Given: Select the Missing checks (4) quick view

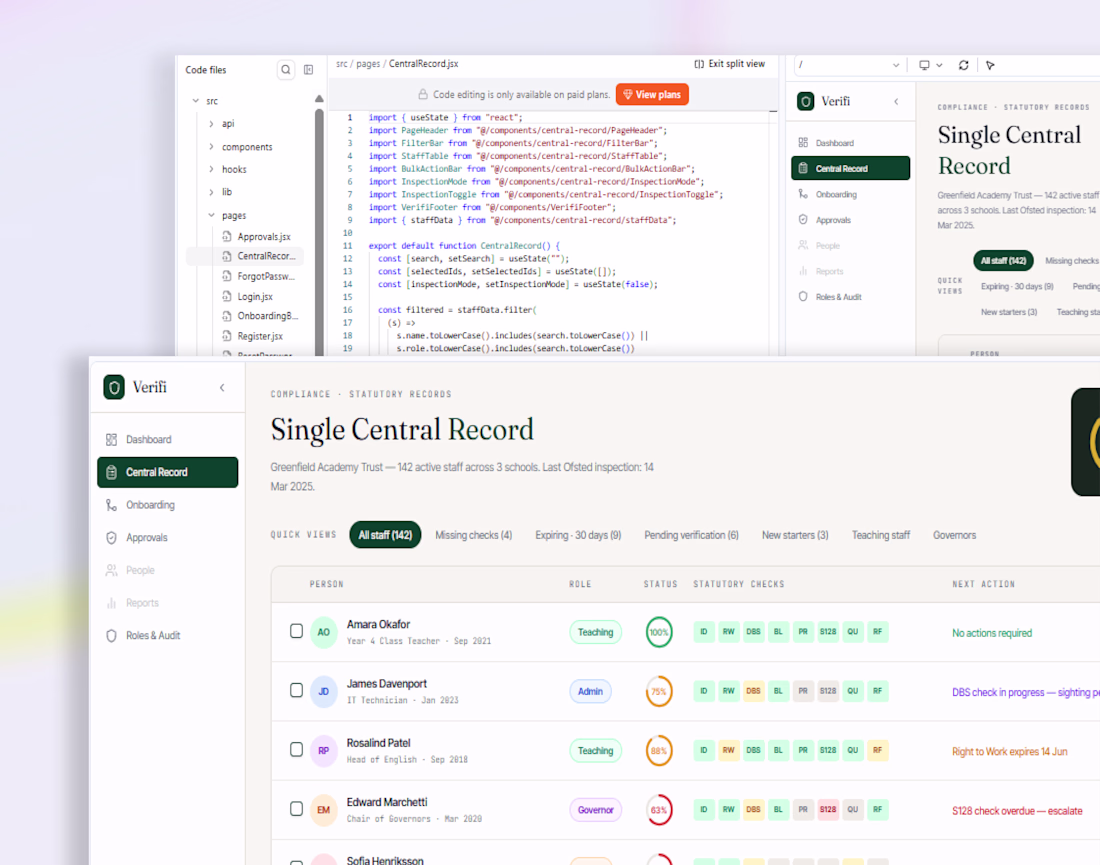Looking at the screenshot, I should pos(474,535).
